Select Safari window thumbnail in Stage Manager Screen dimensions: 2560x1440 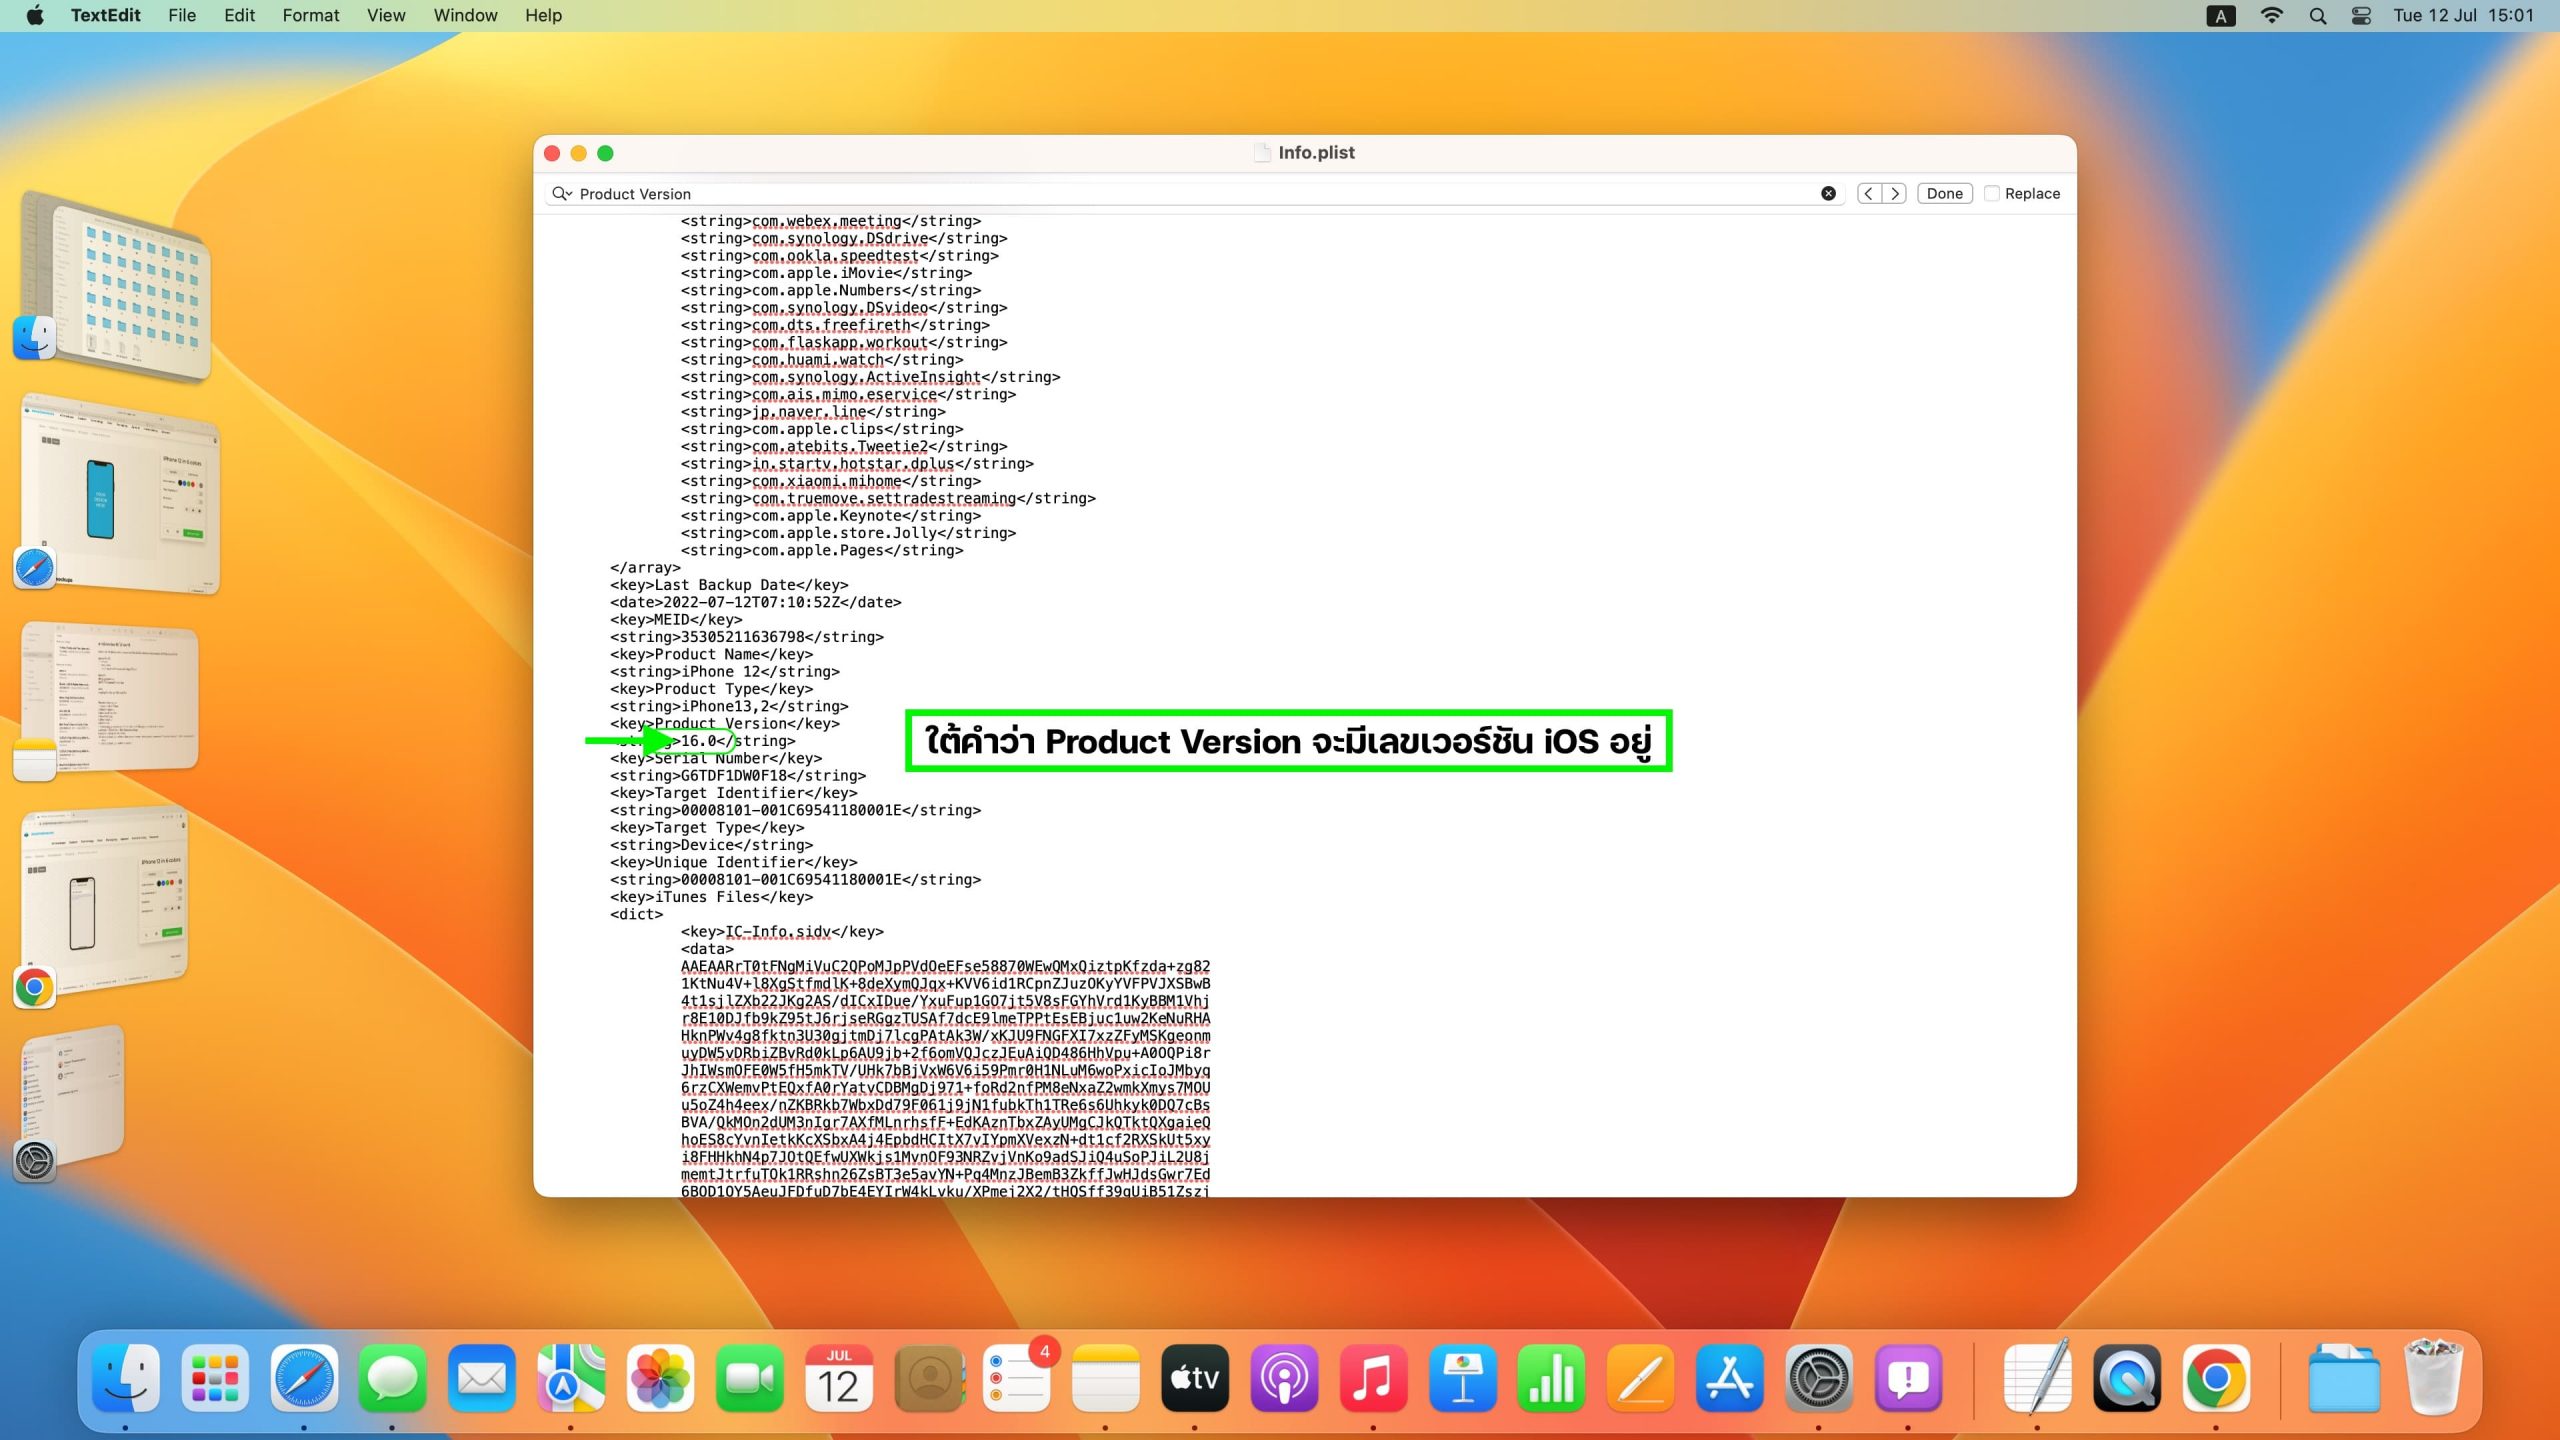tap(120, 495)
